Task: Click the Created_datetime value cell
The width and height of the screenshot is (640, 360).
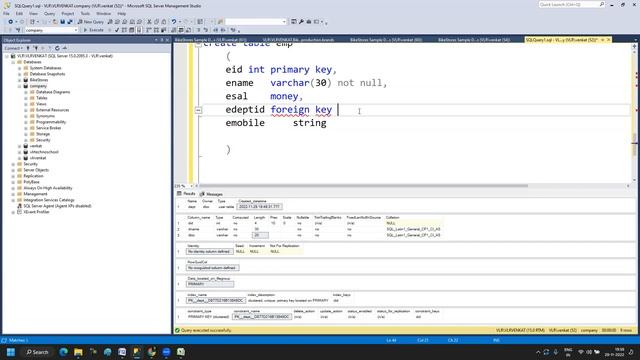Action: tap(259, 207)
